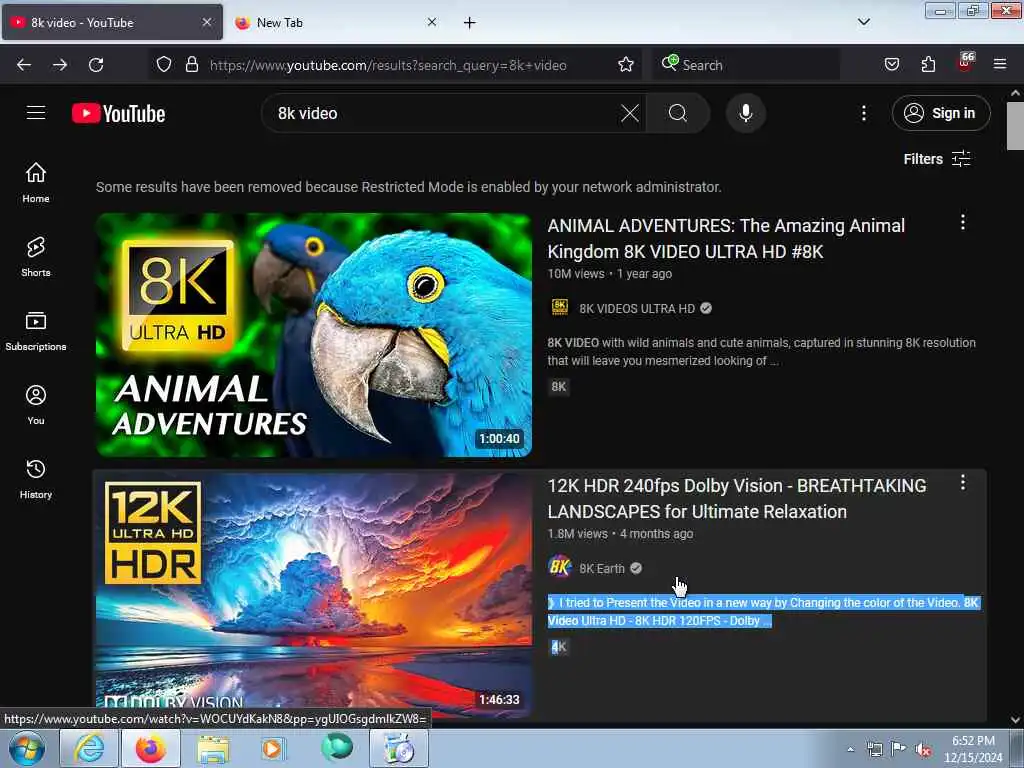Close the New Tab tab
Screen dimensions: 1024x768
(431, 22)
